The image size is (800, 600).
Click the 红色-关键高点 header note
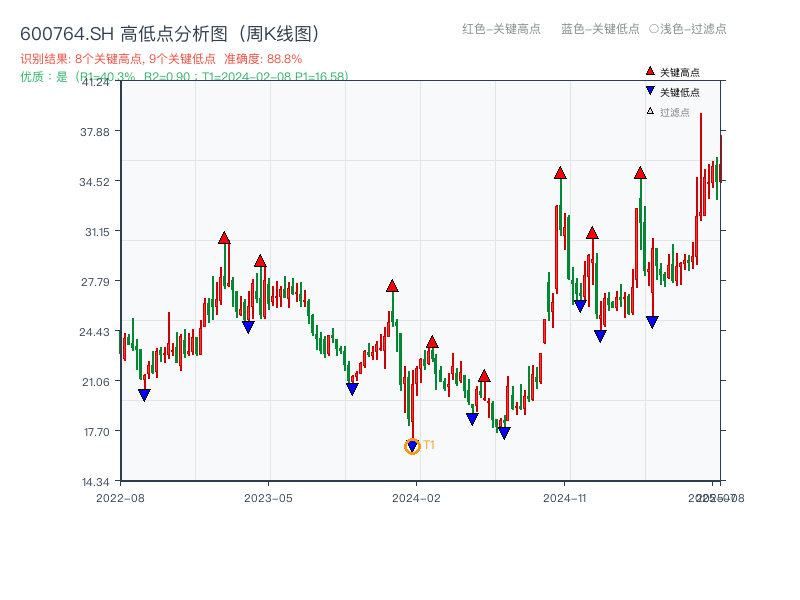click(501, 29)
